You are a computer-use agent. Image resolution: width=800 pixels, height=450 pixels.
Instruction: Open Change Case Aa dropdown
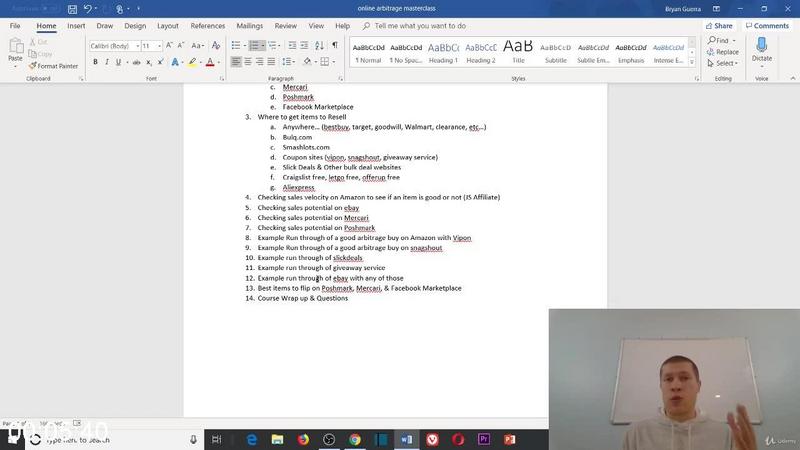(x=198, y=46)
